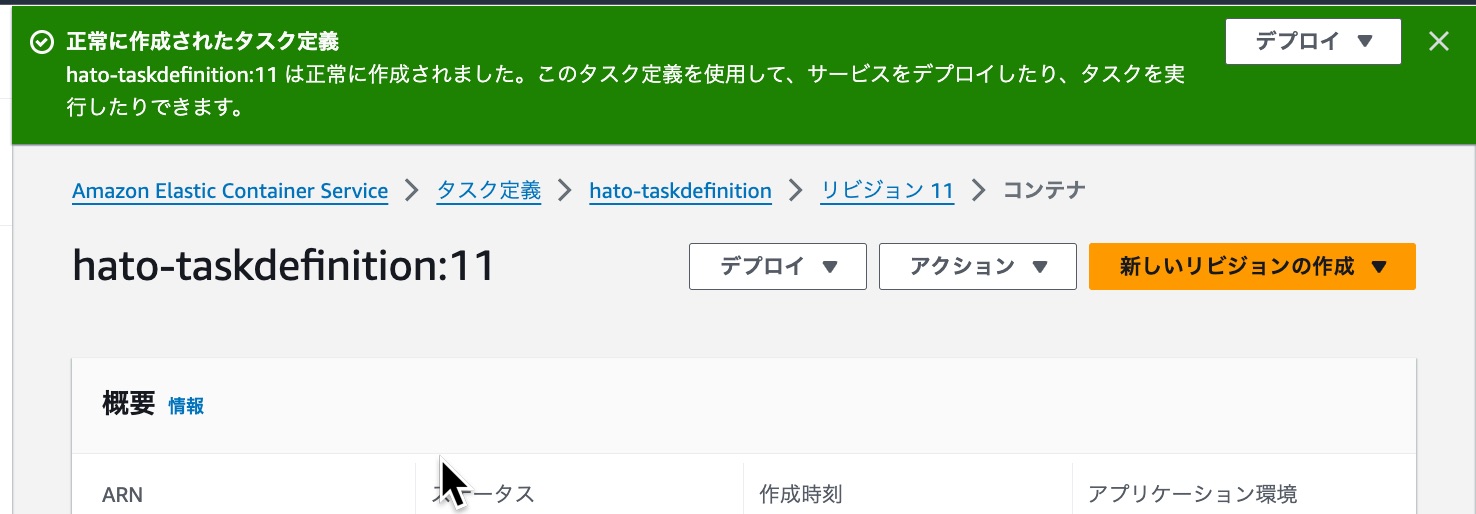This screenshot has width=1476, height=514.
Task: Click the green success checkmark icon
Action: point(41,42)
